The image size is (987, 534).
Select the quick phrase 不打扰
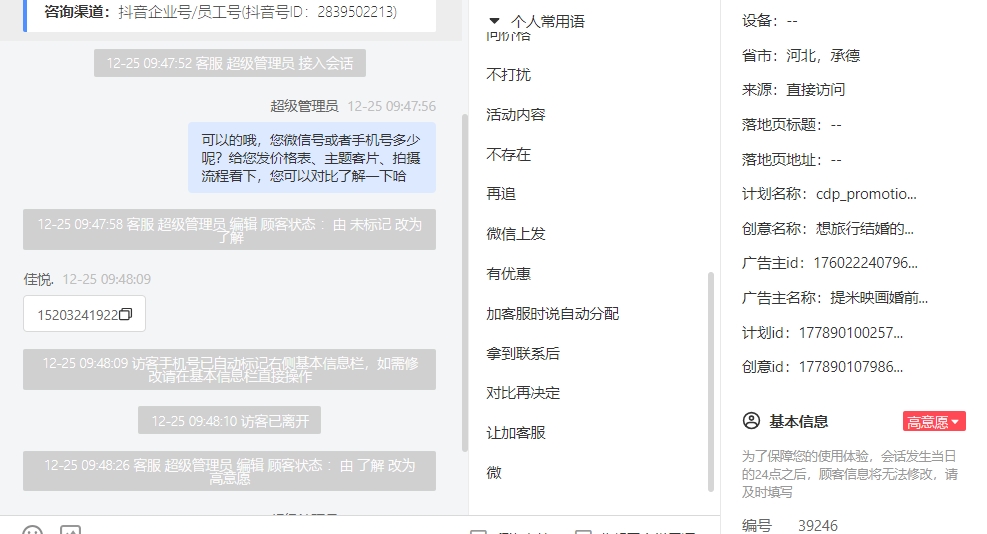tap(509, 74)
